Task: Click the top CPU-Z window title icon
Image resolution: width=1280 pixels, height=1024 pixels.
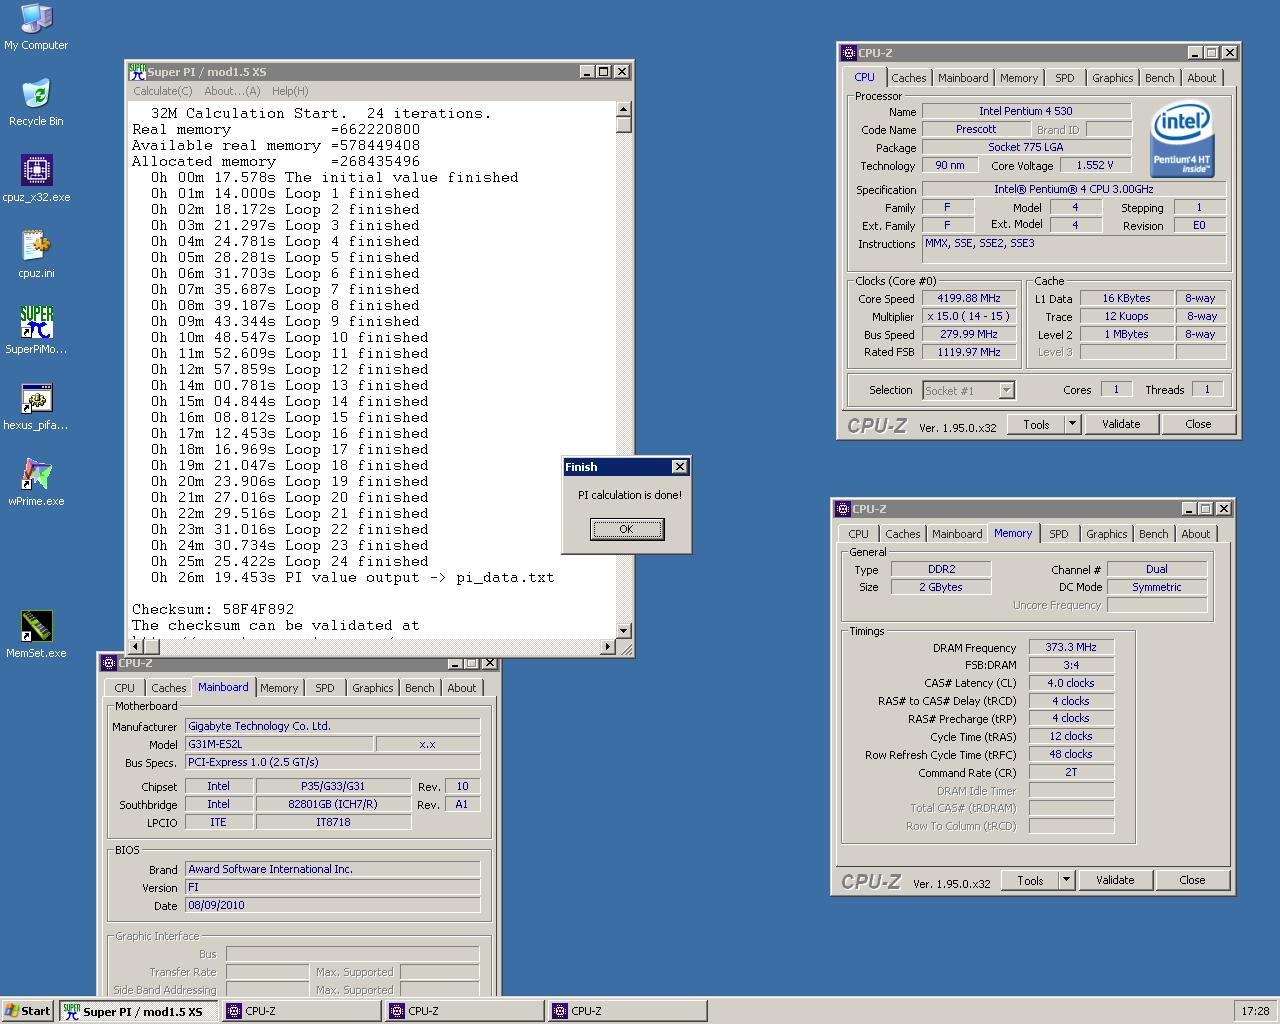Action: 849,53
